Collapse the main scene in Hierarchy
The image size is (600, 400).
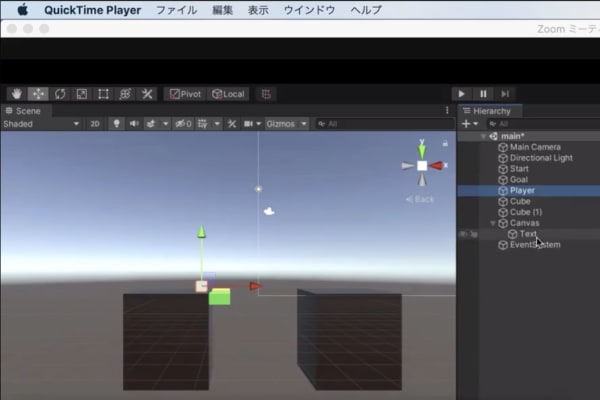(483, 136)
